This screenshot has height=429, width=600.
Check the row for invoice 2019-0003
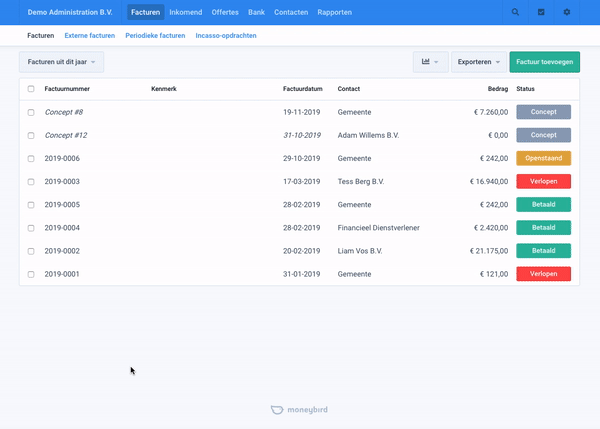pyautogui.click(x=31, y=182)
